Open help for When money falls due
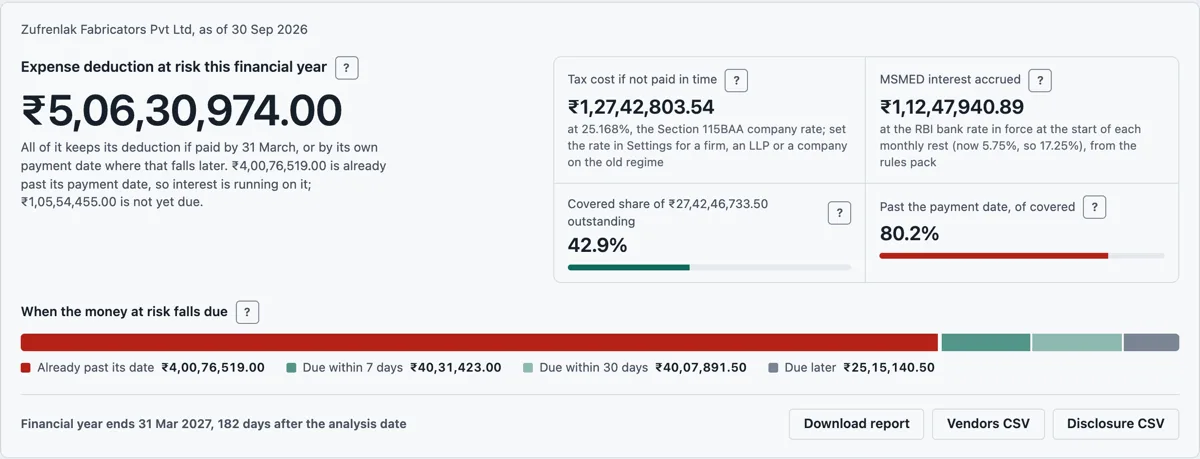The image size is (1200, 459). pos(248,312)
